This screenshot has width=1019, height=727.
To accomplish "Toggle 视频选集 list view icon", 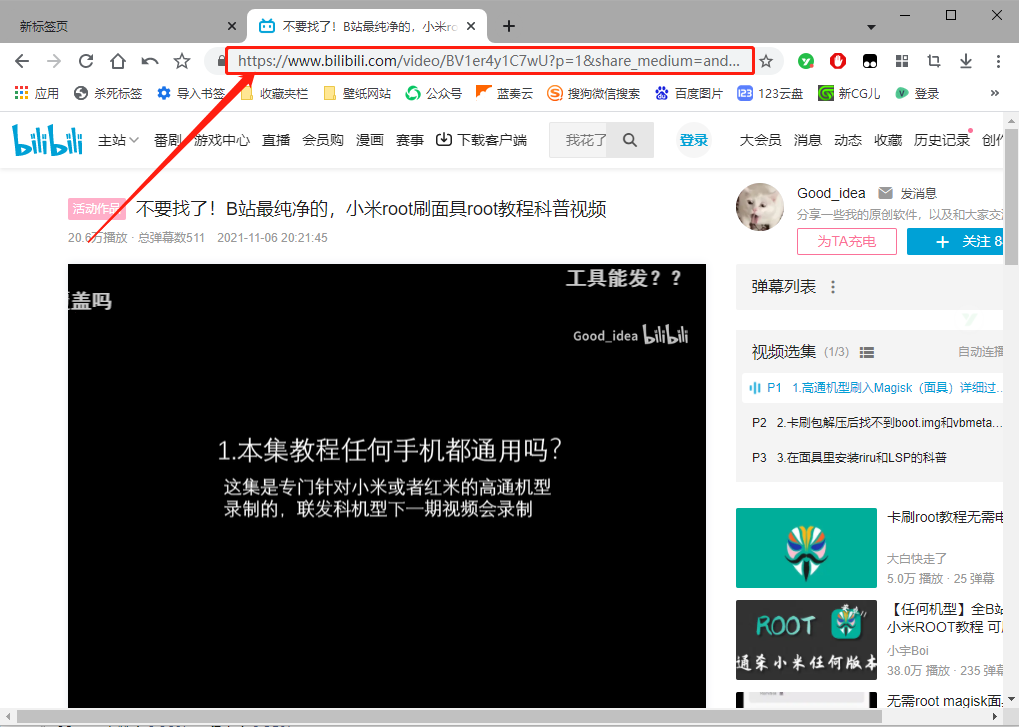I will coord(866,352).
